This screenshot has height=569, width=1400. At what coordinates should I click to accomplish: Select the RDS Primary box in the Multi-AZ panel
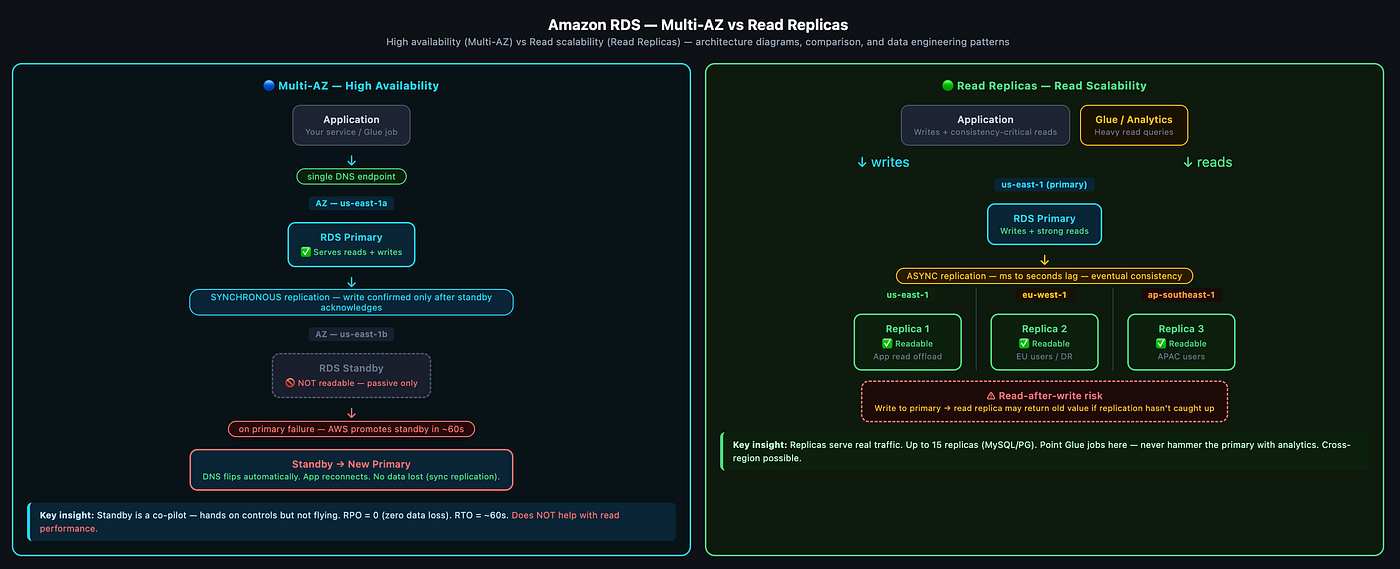pos(351,244)
